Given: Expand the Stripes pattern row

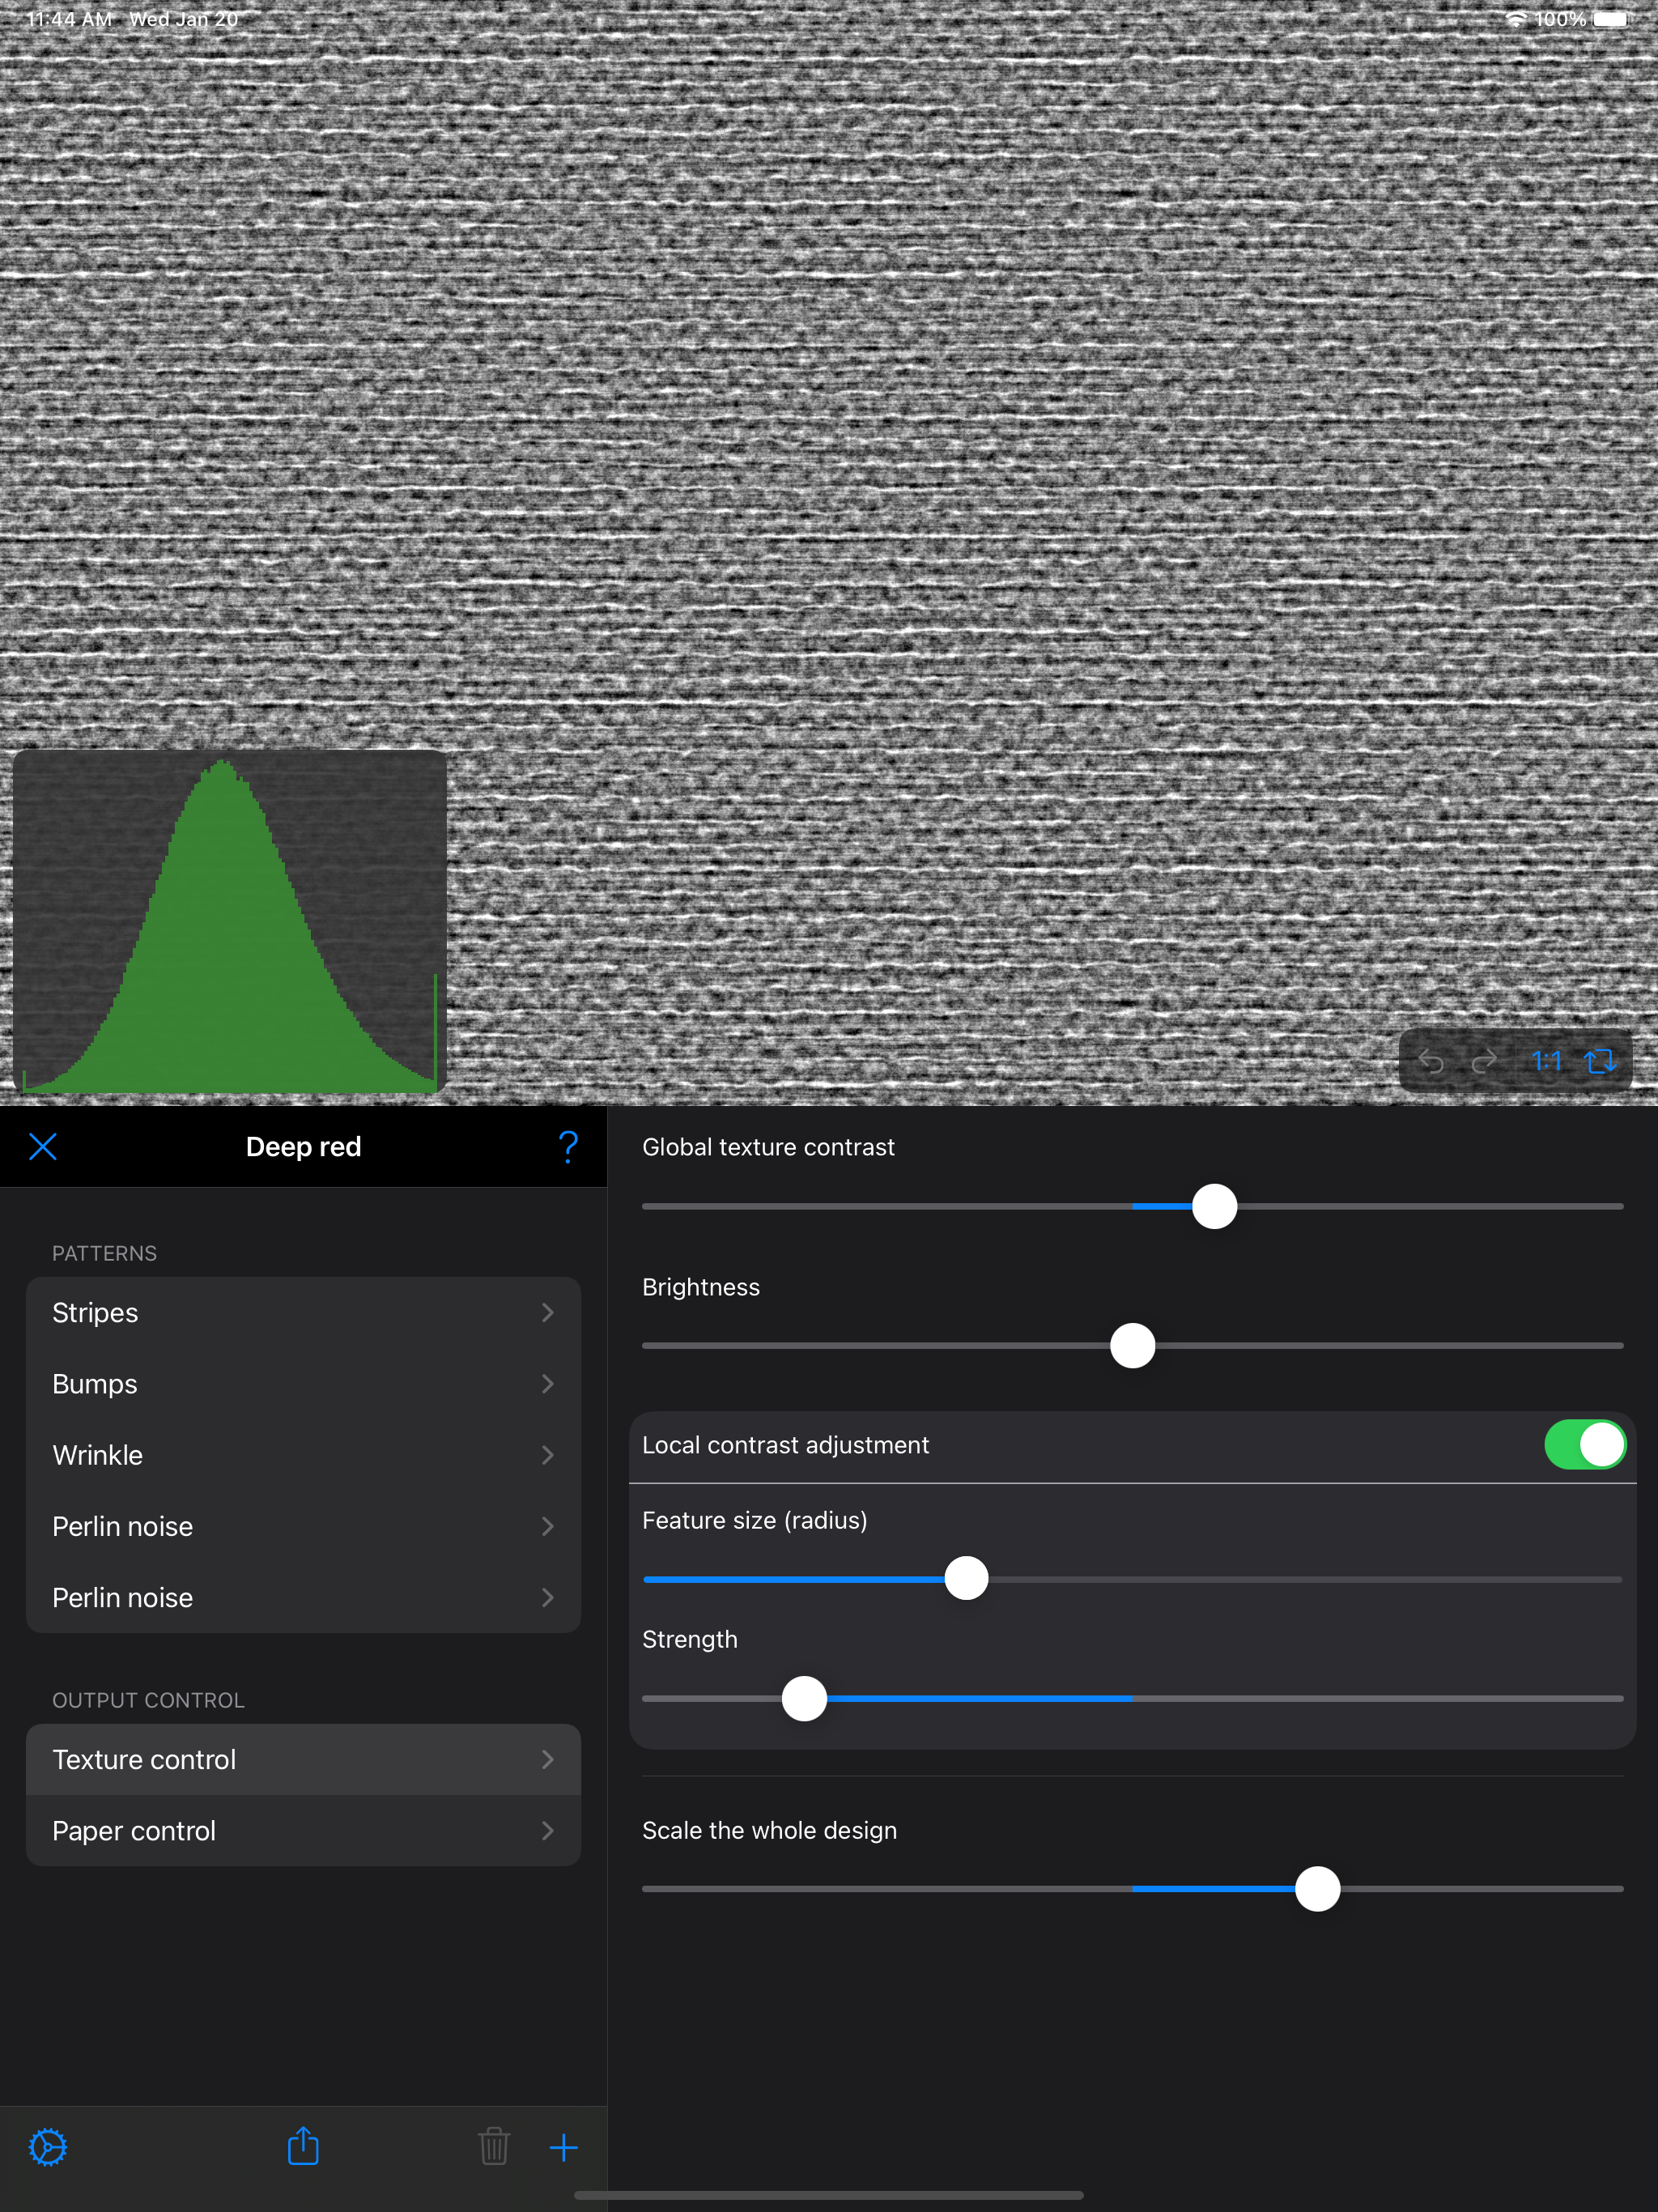Looking at the screenshot, I should coord(303,1313).
